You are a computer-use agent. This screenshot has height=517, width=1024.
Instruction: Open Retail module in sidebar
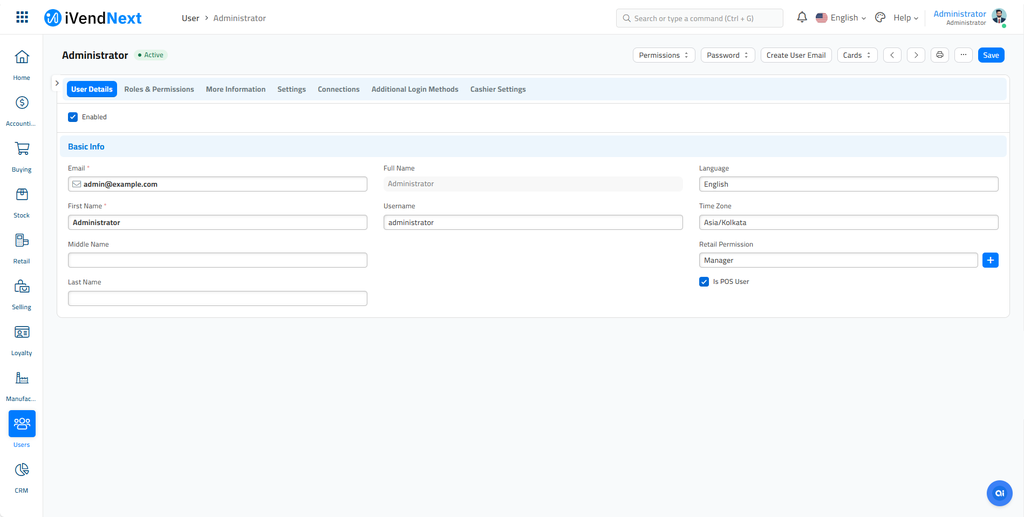tap(22, 248)
